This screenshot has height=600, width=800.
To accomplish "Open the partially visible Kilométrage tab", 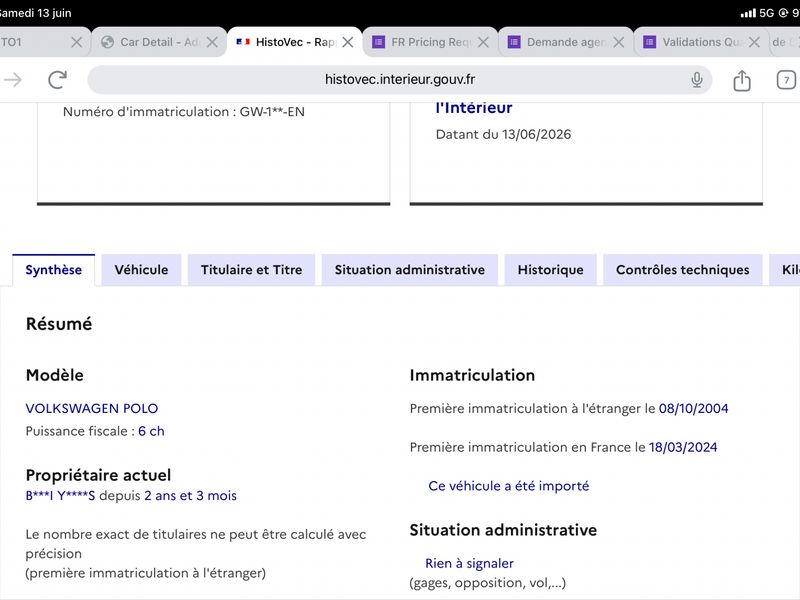I will tap(786, 270).
